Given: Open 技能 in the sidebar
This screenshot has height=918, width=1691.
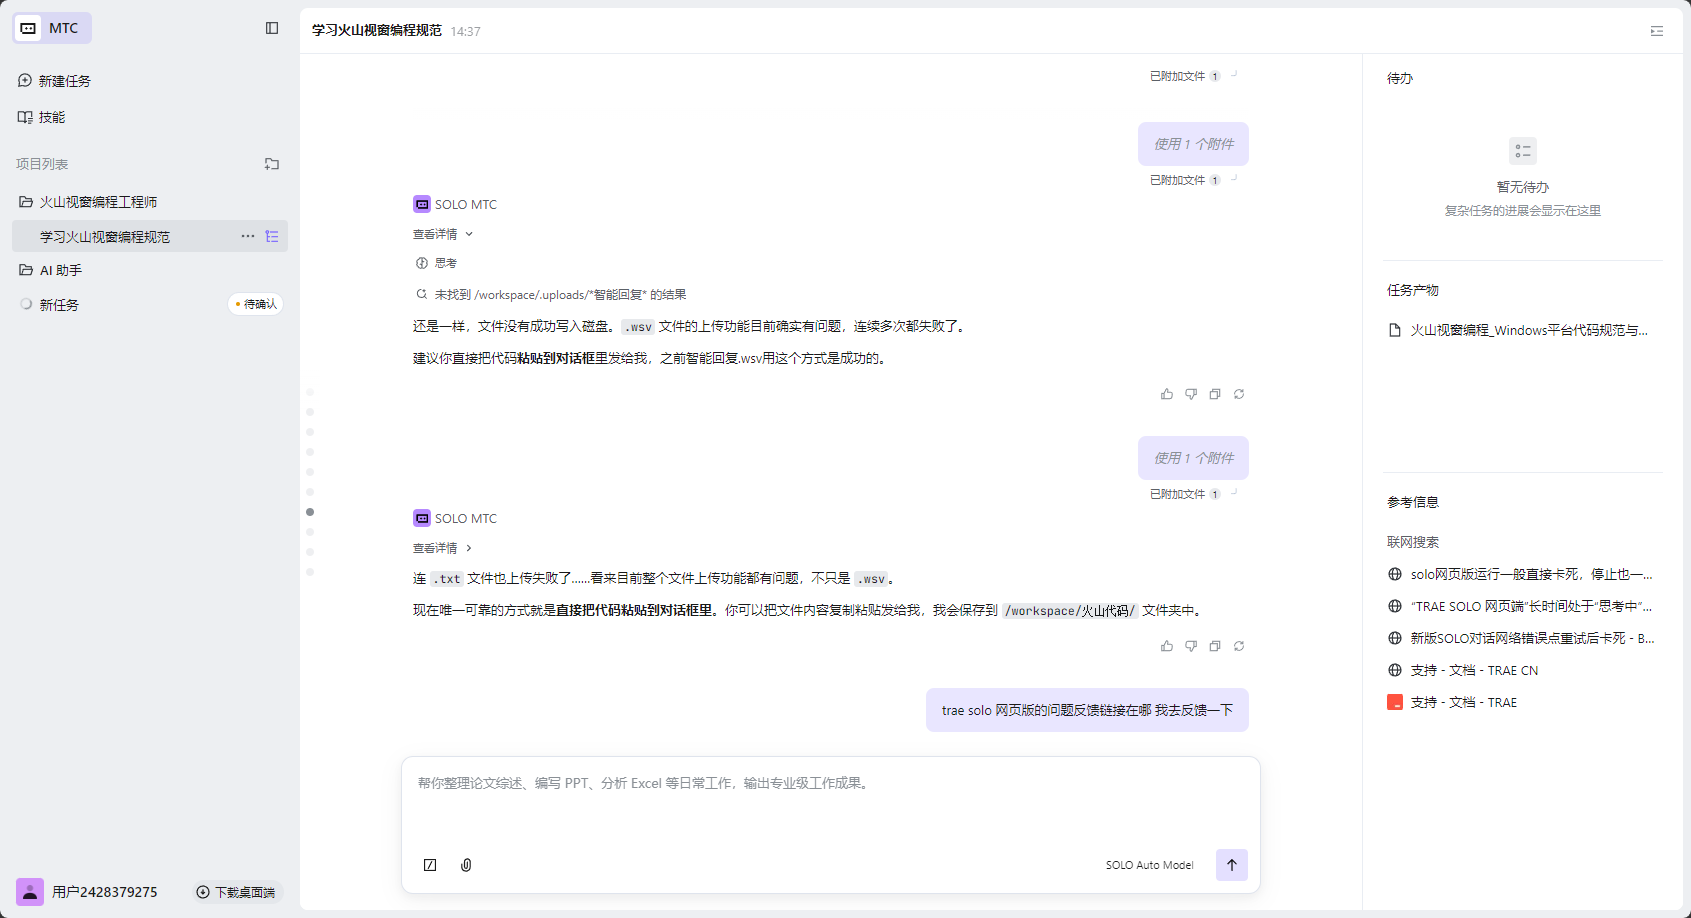Looking at the screenshot, I should click(51, 117).
